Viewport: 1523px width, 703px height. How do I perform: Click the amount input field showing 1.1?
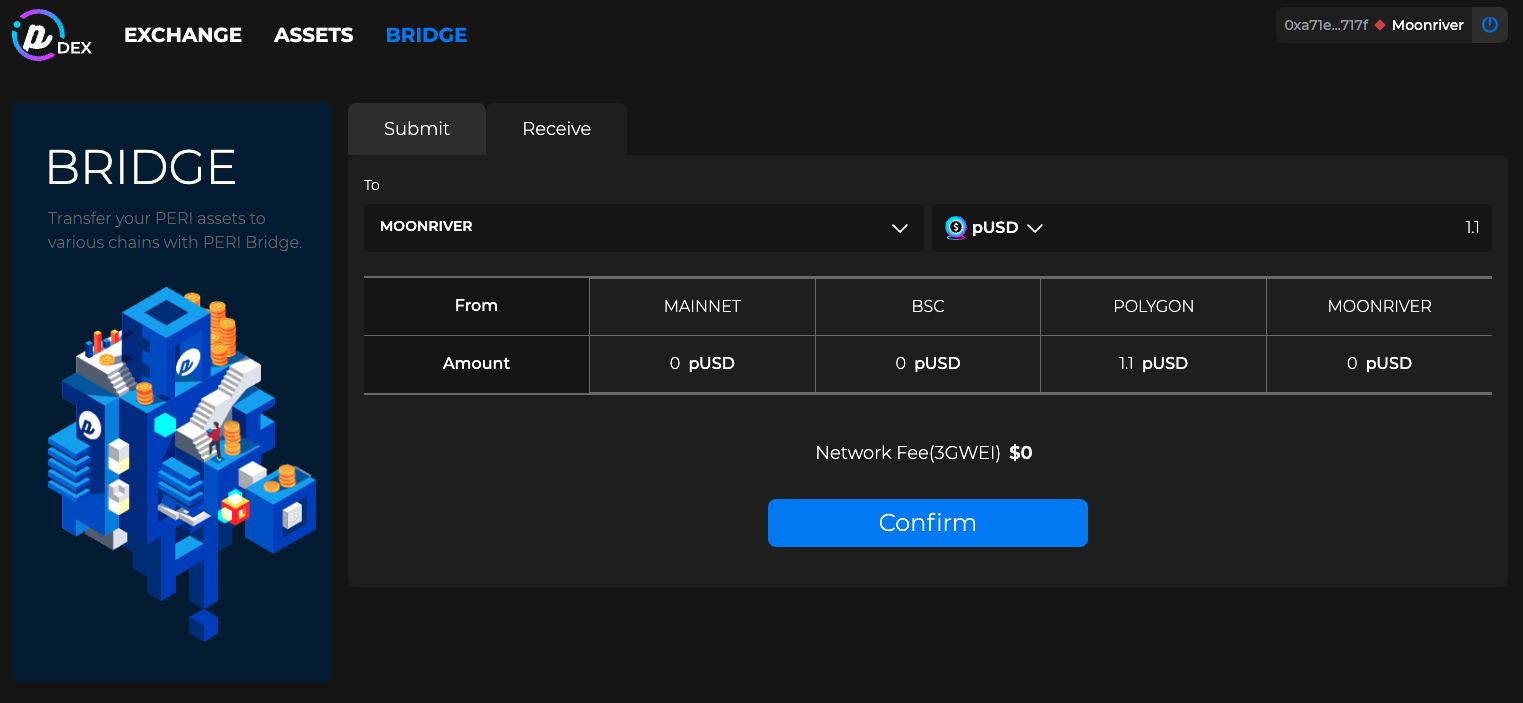(1270, 228)
